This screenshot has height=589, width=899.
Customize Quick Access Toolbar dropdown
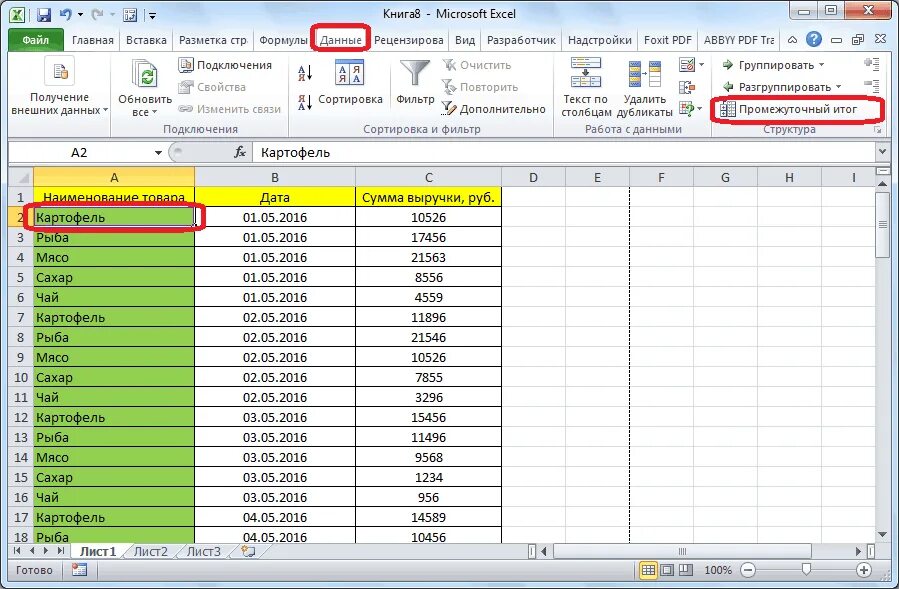tap(153, 15)
